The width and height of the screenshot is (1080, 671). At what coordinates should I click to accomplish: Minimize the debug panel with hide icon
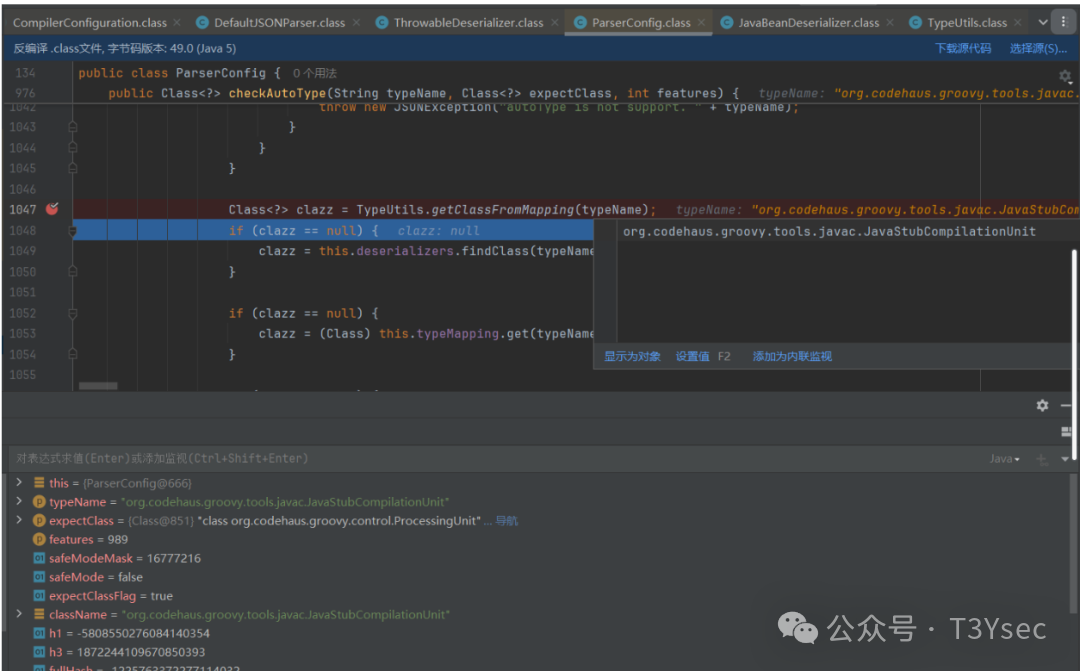coord(1066,405)
